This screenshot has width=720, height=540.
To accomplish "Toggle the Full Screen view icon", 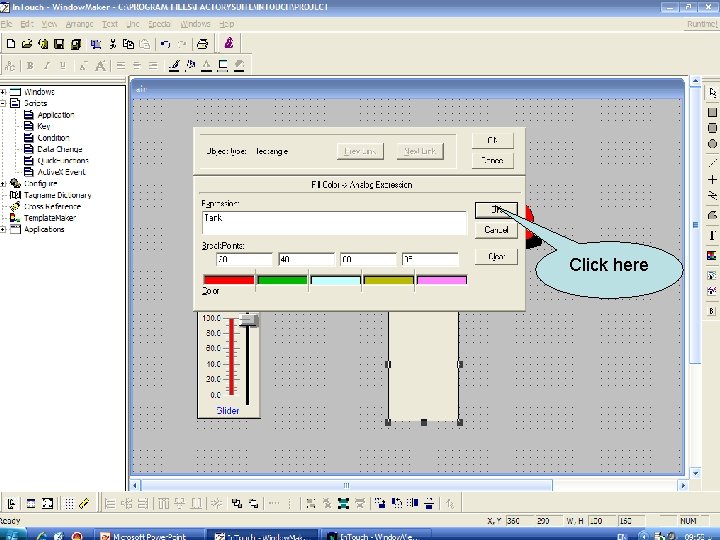I will click(47, 504).
